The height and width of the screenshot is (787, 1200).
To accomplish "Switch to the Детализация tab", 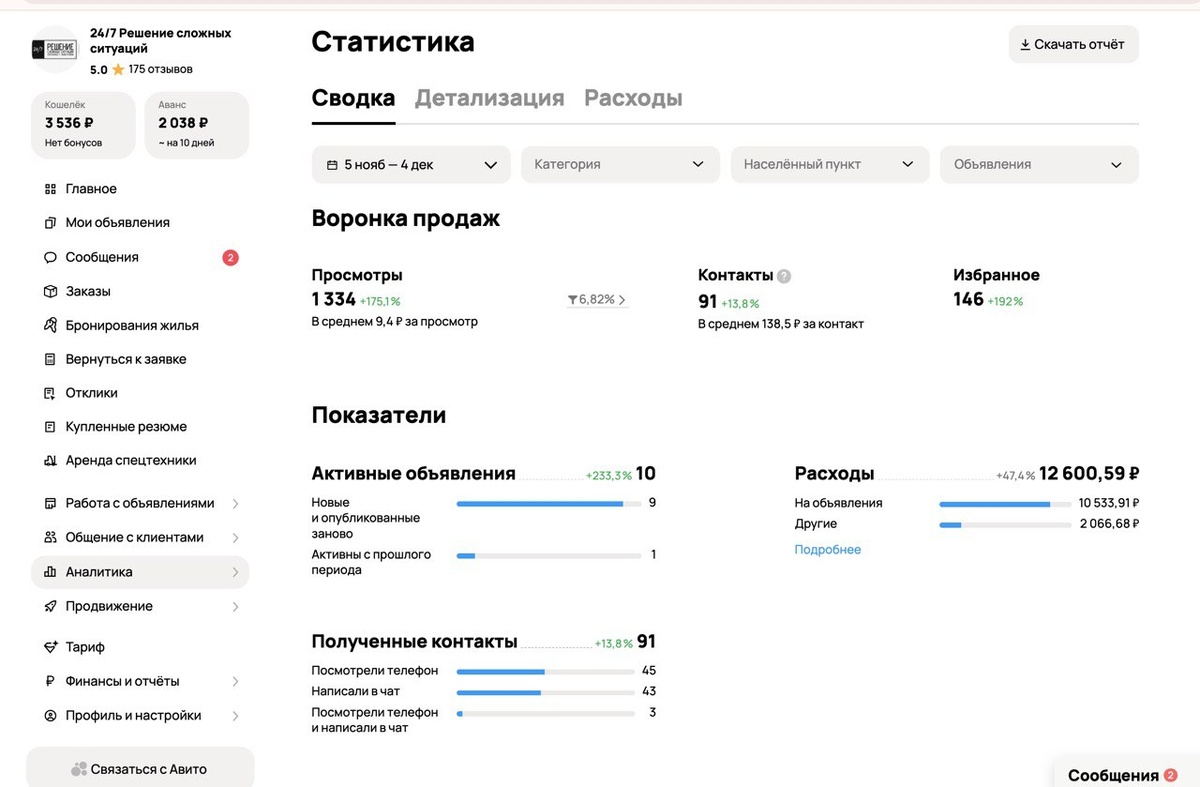I will point(490,98).
